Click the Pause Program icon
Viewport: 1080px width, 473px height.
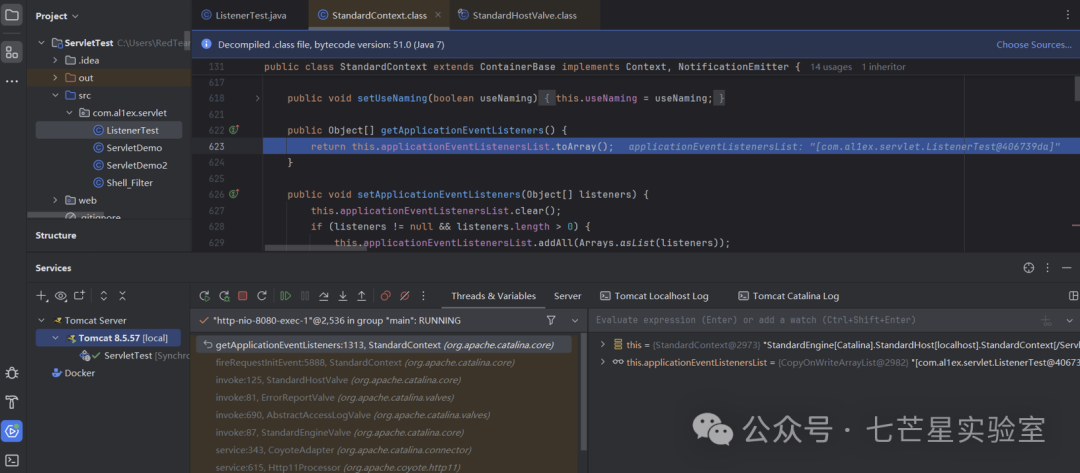(304, 296)
